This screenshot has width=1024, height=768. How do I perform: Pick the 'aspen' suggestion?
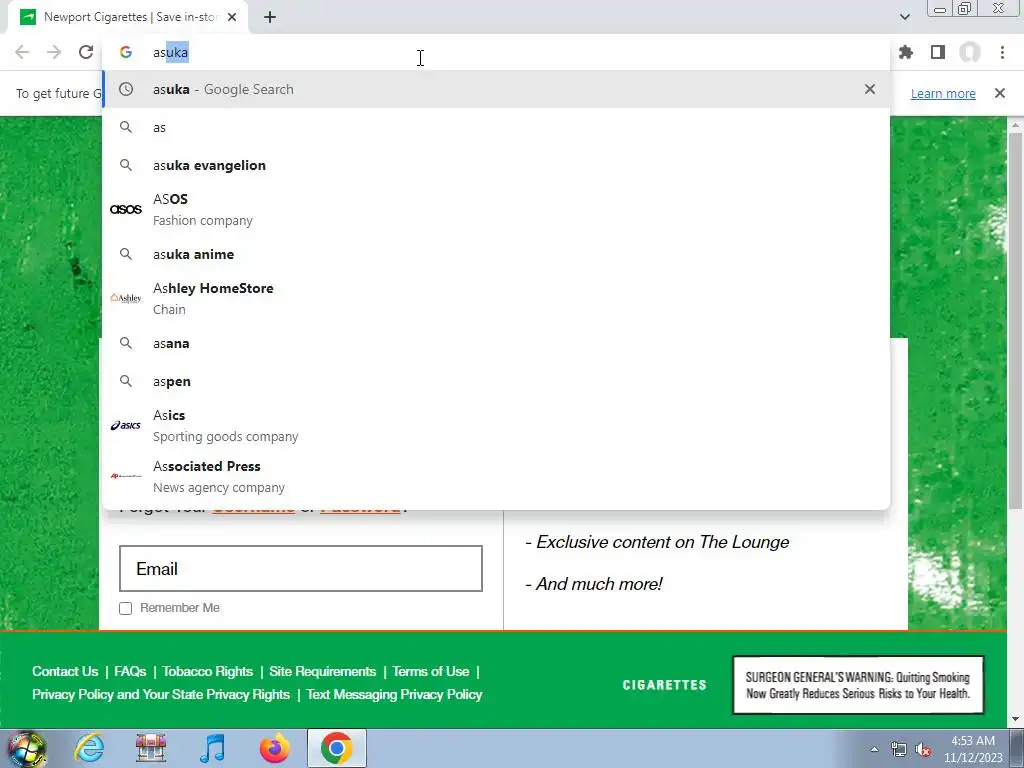click(496, 381)
